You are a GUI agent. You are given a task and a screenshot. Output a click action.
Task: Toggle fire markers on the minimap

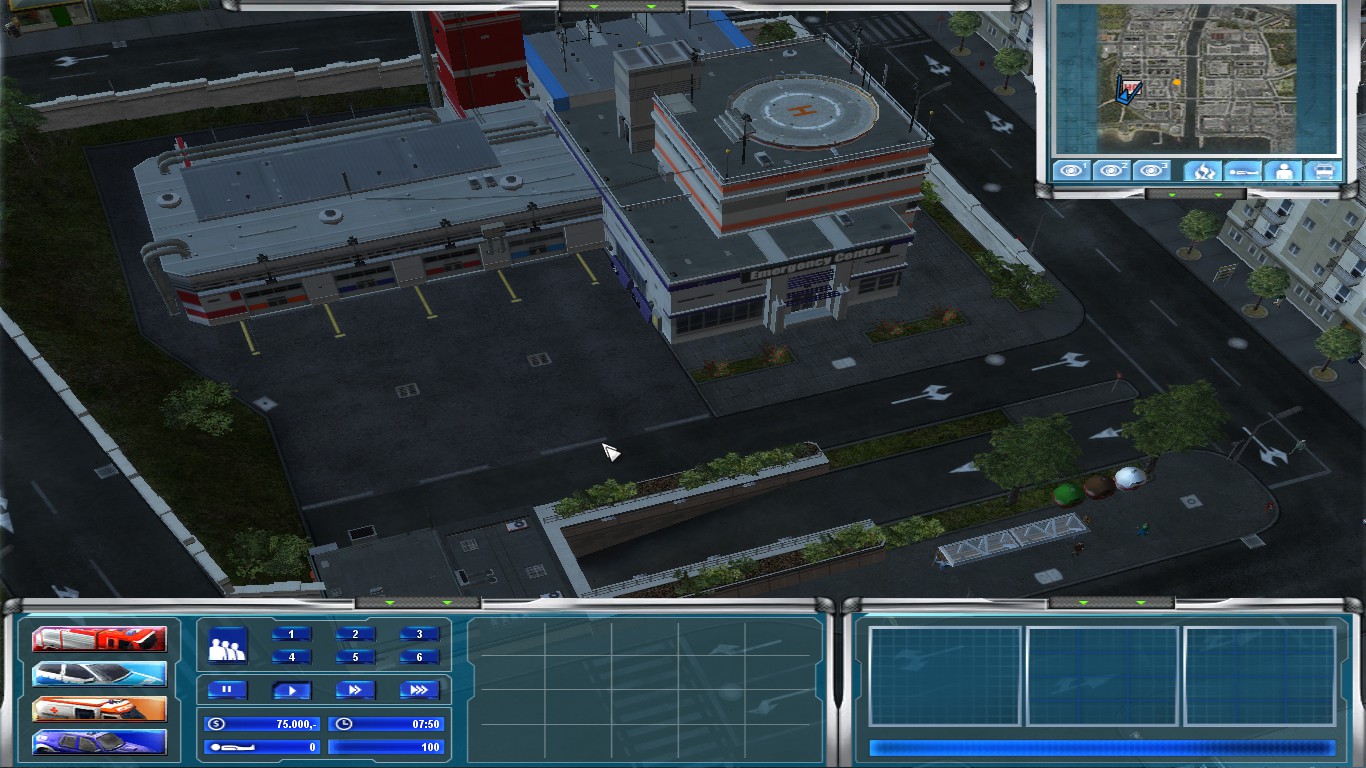1202,170
